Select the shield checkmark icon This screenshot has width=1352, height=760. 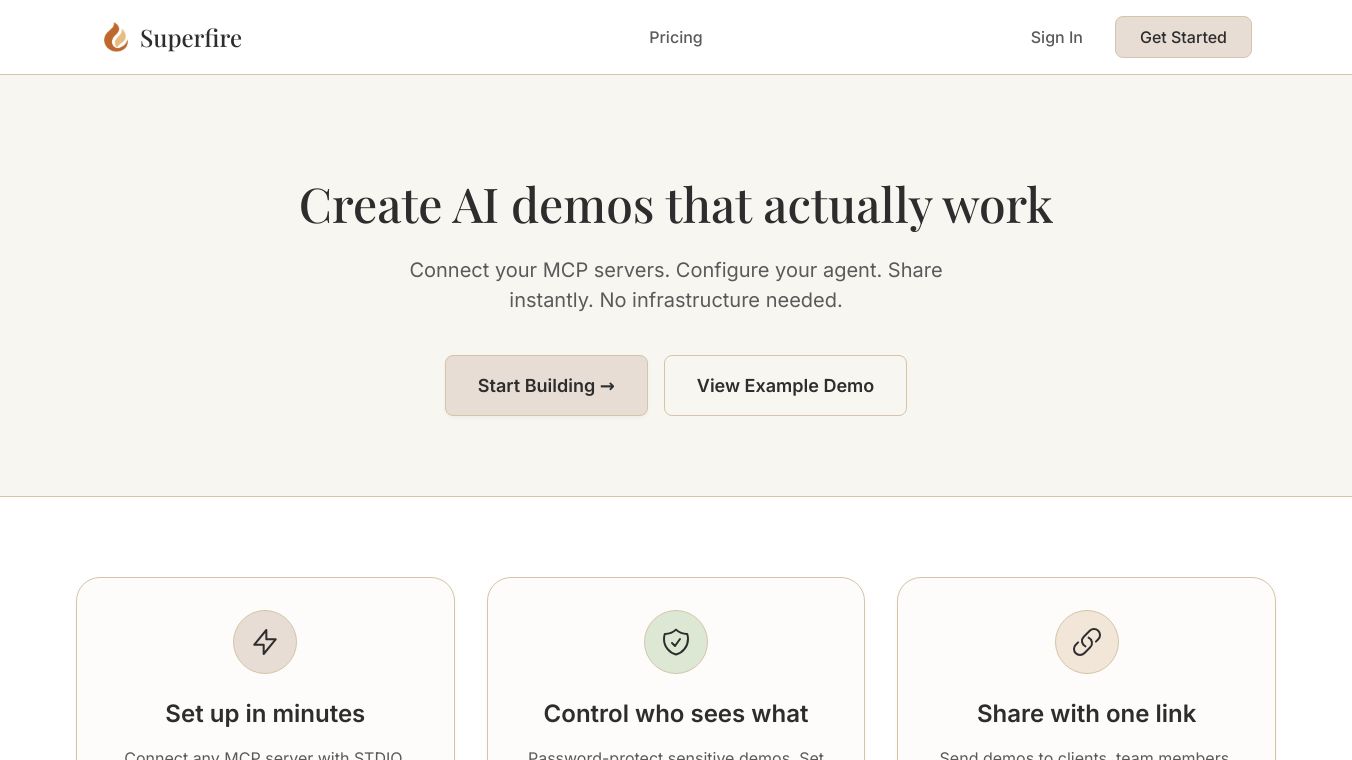click(x=676, y=642)
